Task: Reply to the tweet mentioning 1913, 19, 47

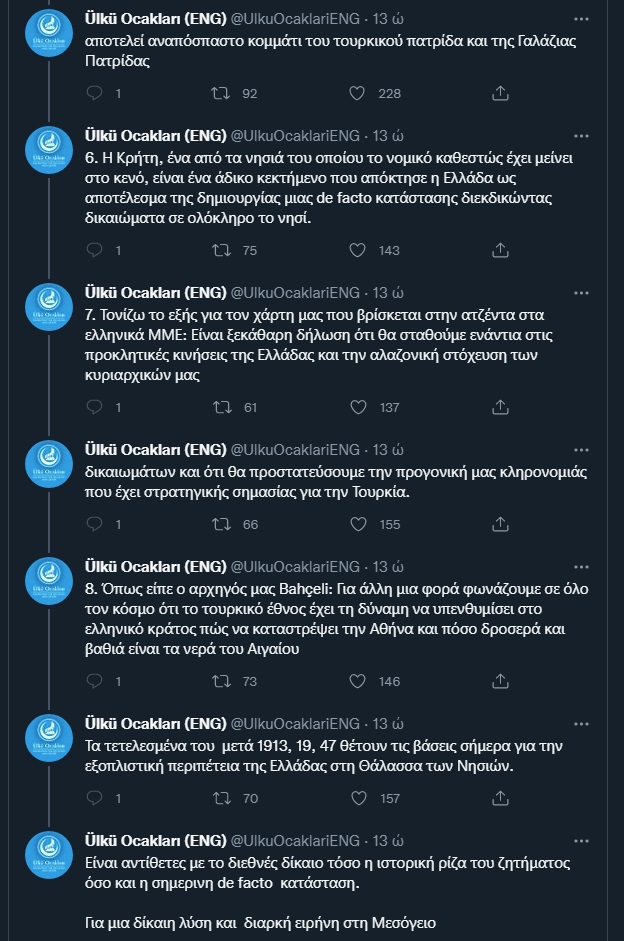Action: pyautogui.click(x=95, y=798)
